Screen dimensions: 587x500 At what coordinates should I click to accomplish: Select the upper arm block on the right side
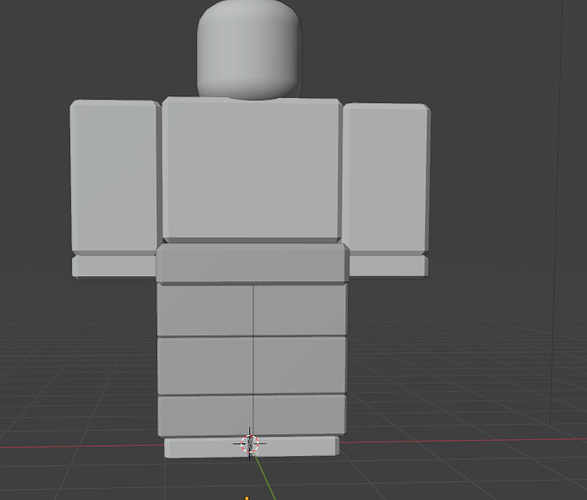[x=386, y=178]
